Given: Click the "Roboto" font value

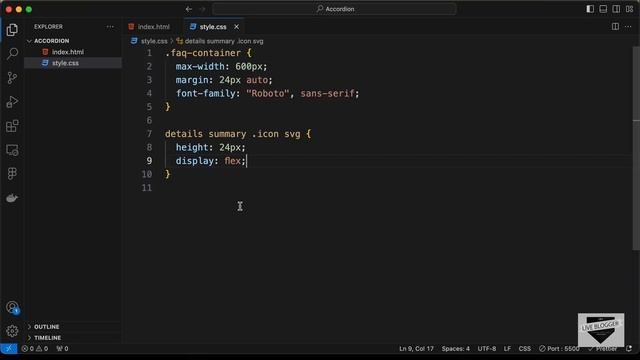Looking at the screenshot, I should 268,93.
